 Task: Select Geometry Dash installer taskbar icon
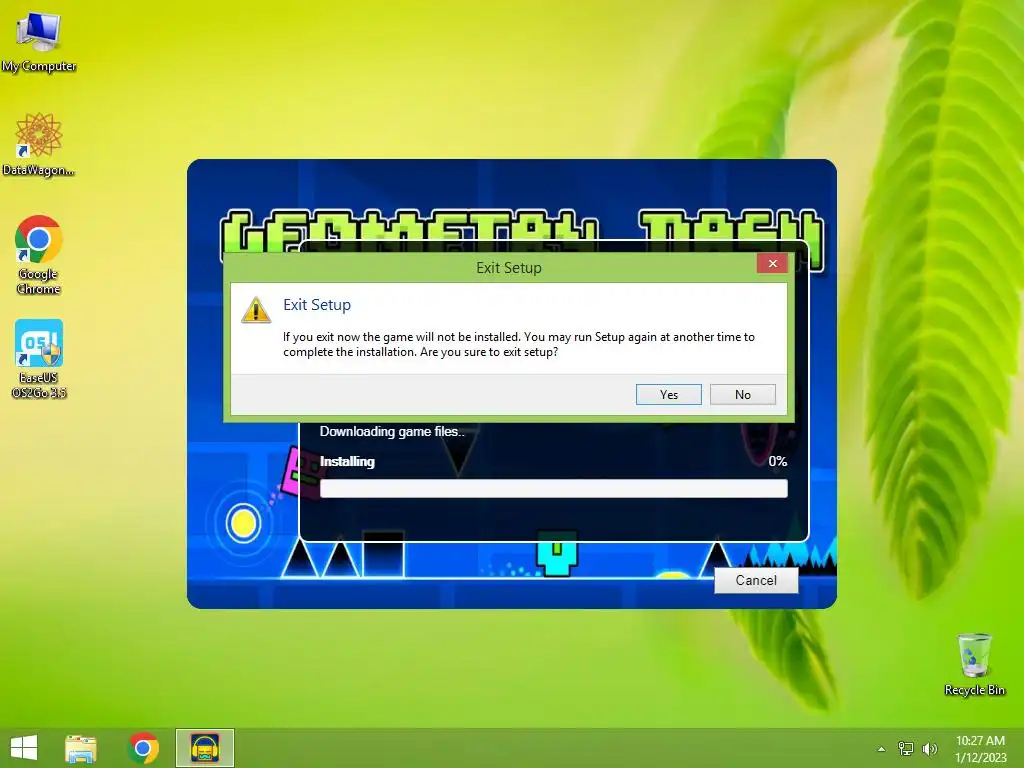[204, 748]
